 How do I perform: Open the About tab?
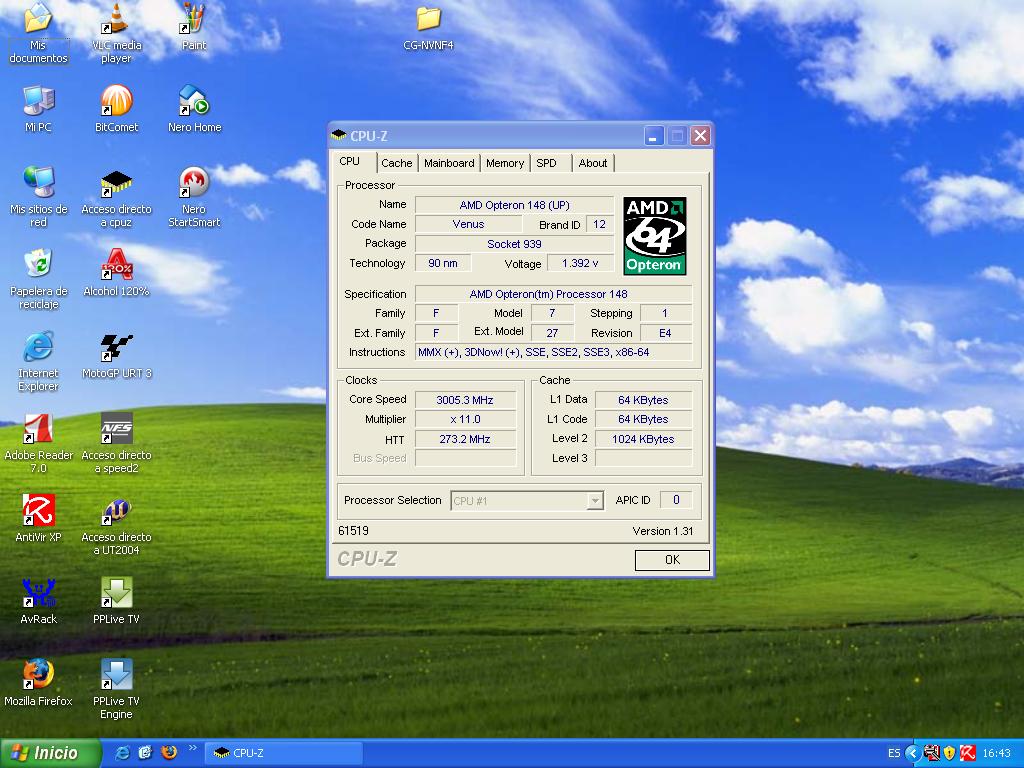click(593, 163)
